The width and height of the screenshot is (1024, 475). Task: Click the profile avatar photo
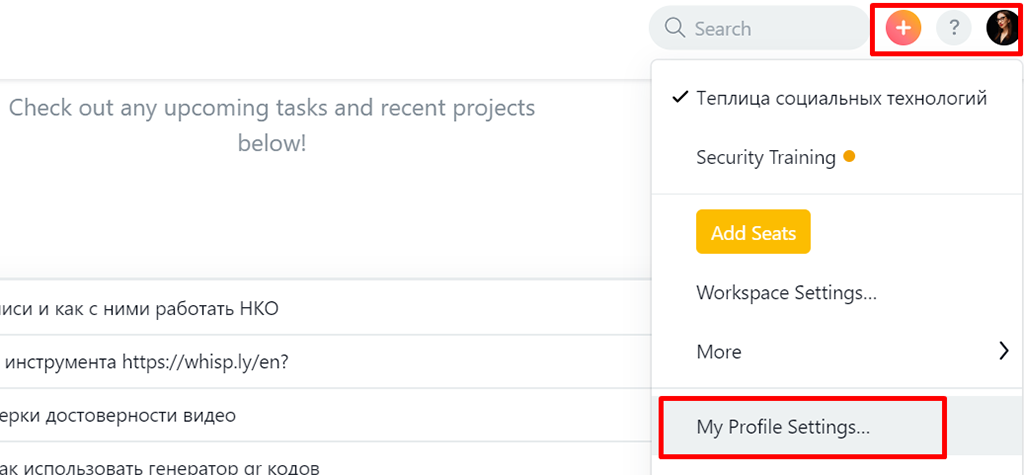coord(1002,28)
